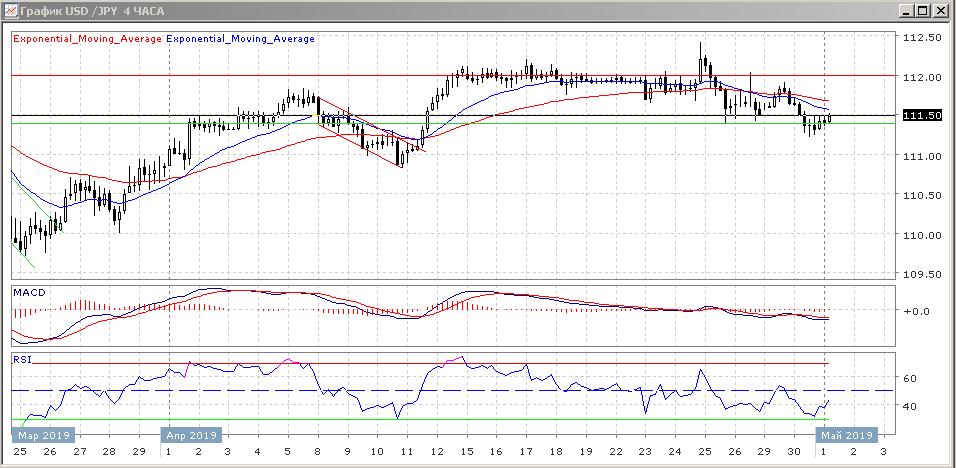Click the 112.50 price axis label
Viewport: 956px width, 468px height.
click(921, 38)
